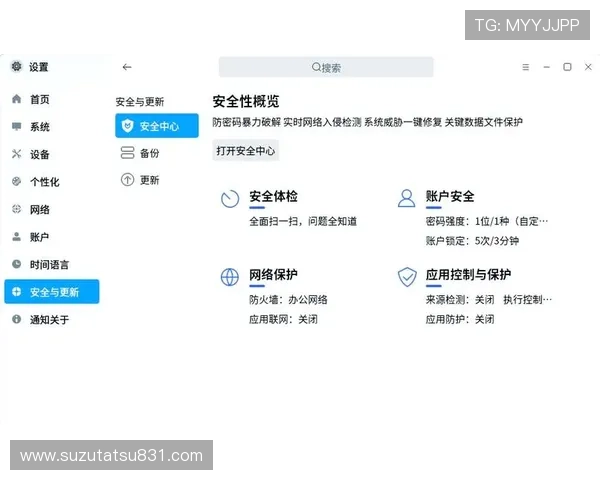Click the 防火墙：办公网络 line
The height and width of the screenshot is (480, 600).
coord(288,299)
